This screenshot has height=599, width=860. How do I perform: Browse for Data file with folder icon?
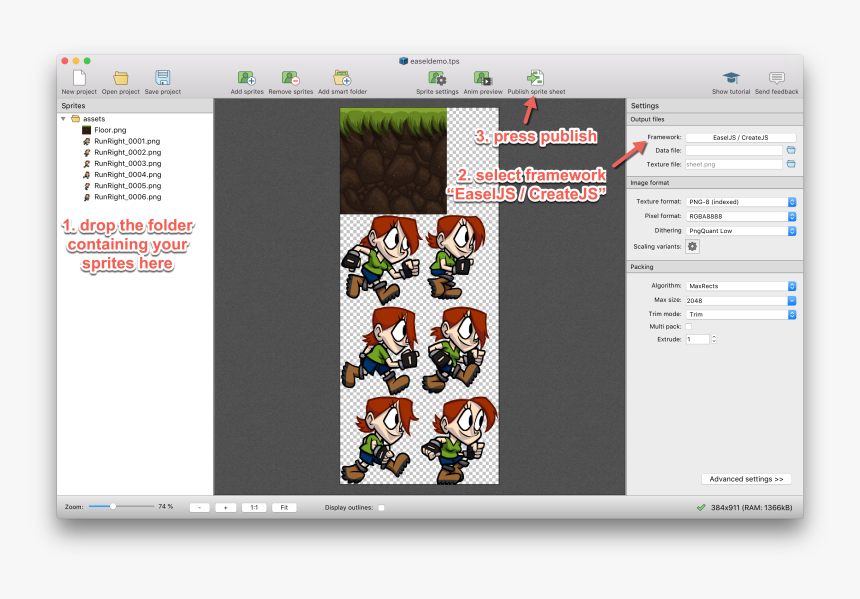[x=791, y=150]
